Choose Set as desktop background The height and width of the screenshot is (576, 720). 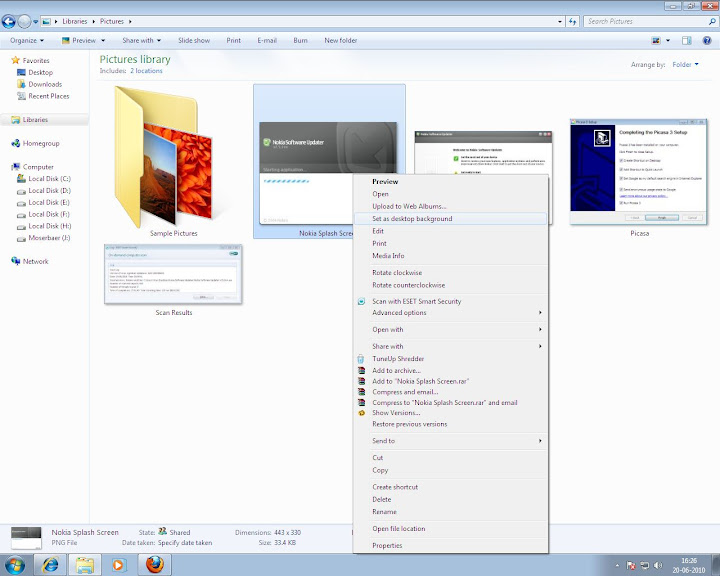tap(412, 218)
